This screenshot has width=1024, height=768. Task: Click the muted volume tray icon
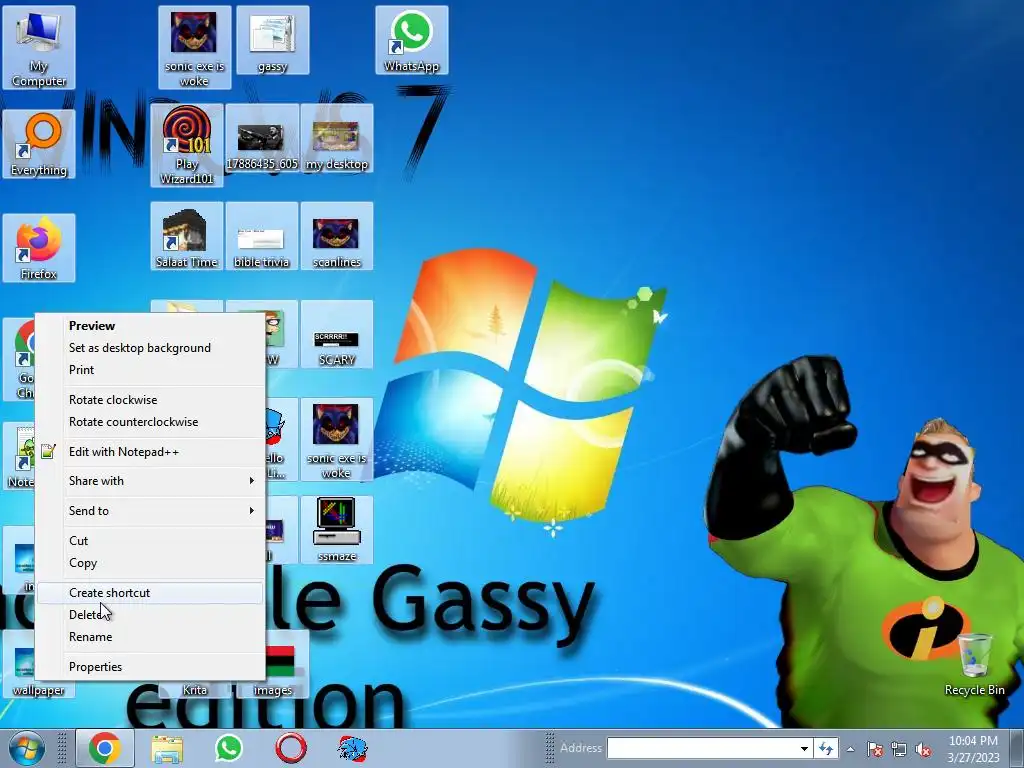coord(923,749)
